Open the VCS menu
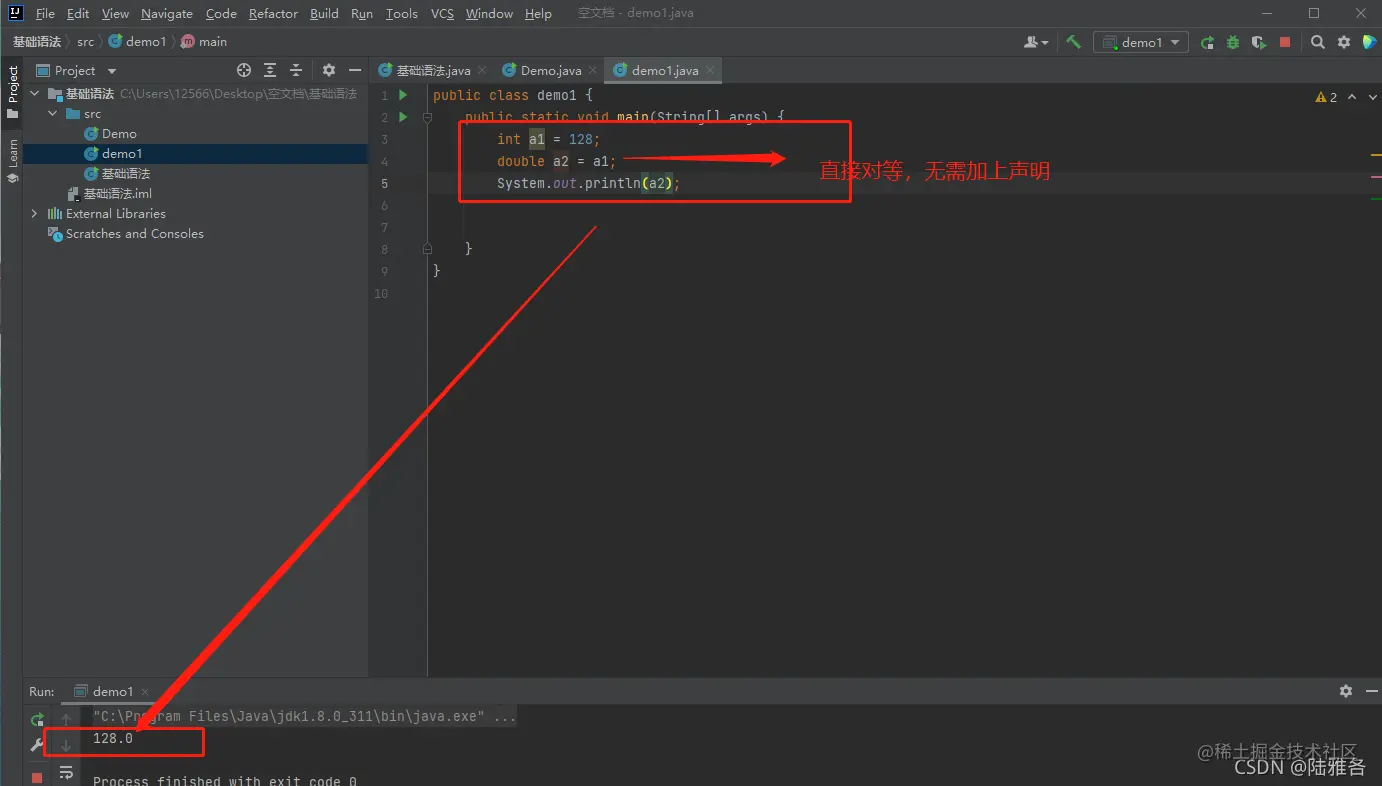 click(442, 14)
